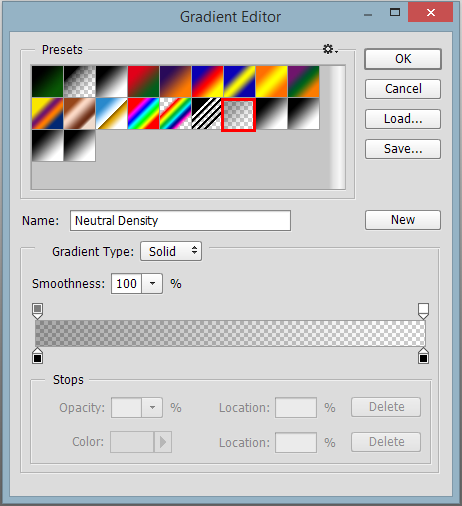Viewport: 462px width, 506px height.
Task: Minimize the Gradient Editor window
Action: point(368,15)
